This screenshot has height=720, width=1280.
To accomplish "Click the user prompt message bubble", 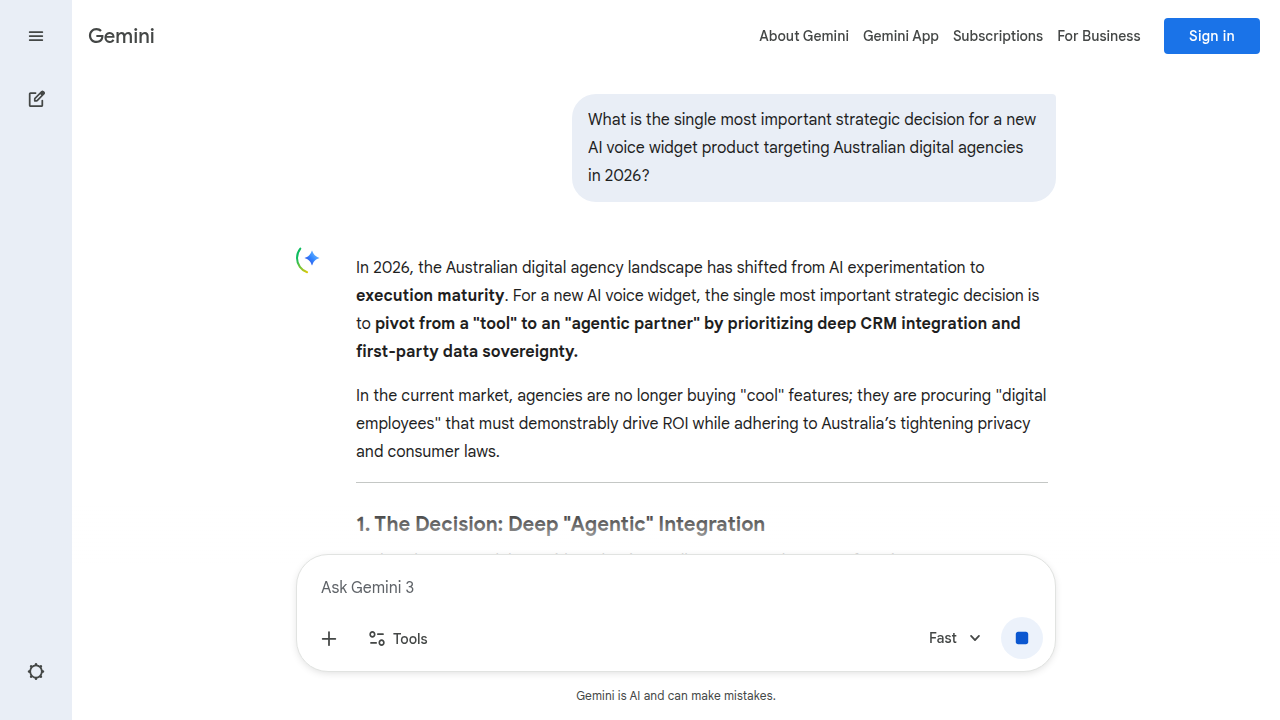I will pyautogui.click(x=813, y=148).
